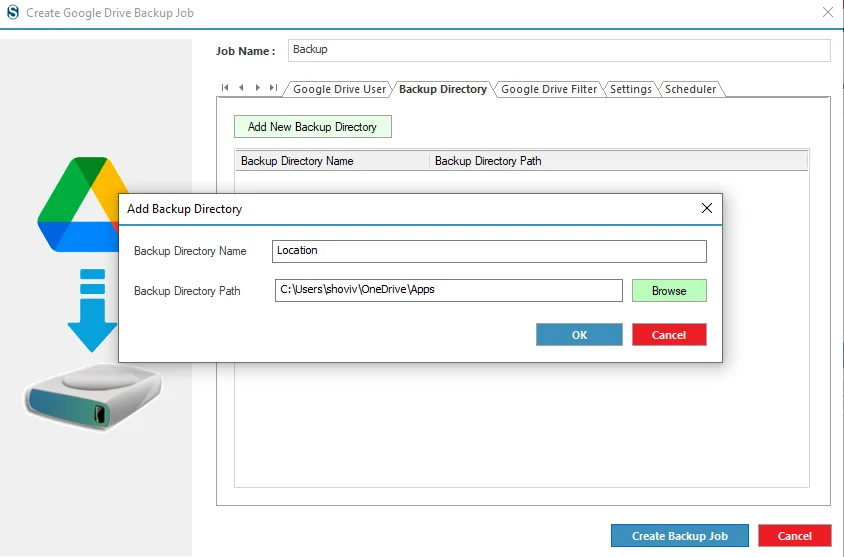Click the Backup Directory Name column header

[x=332, y=161]
